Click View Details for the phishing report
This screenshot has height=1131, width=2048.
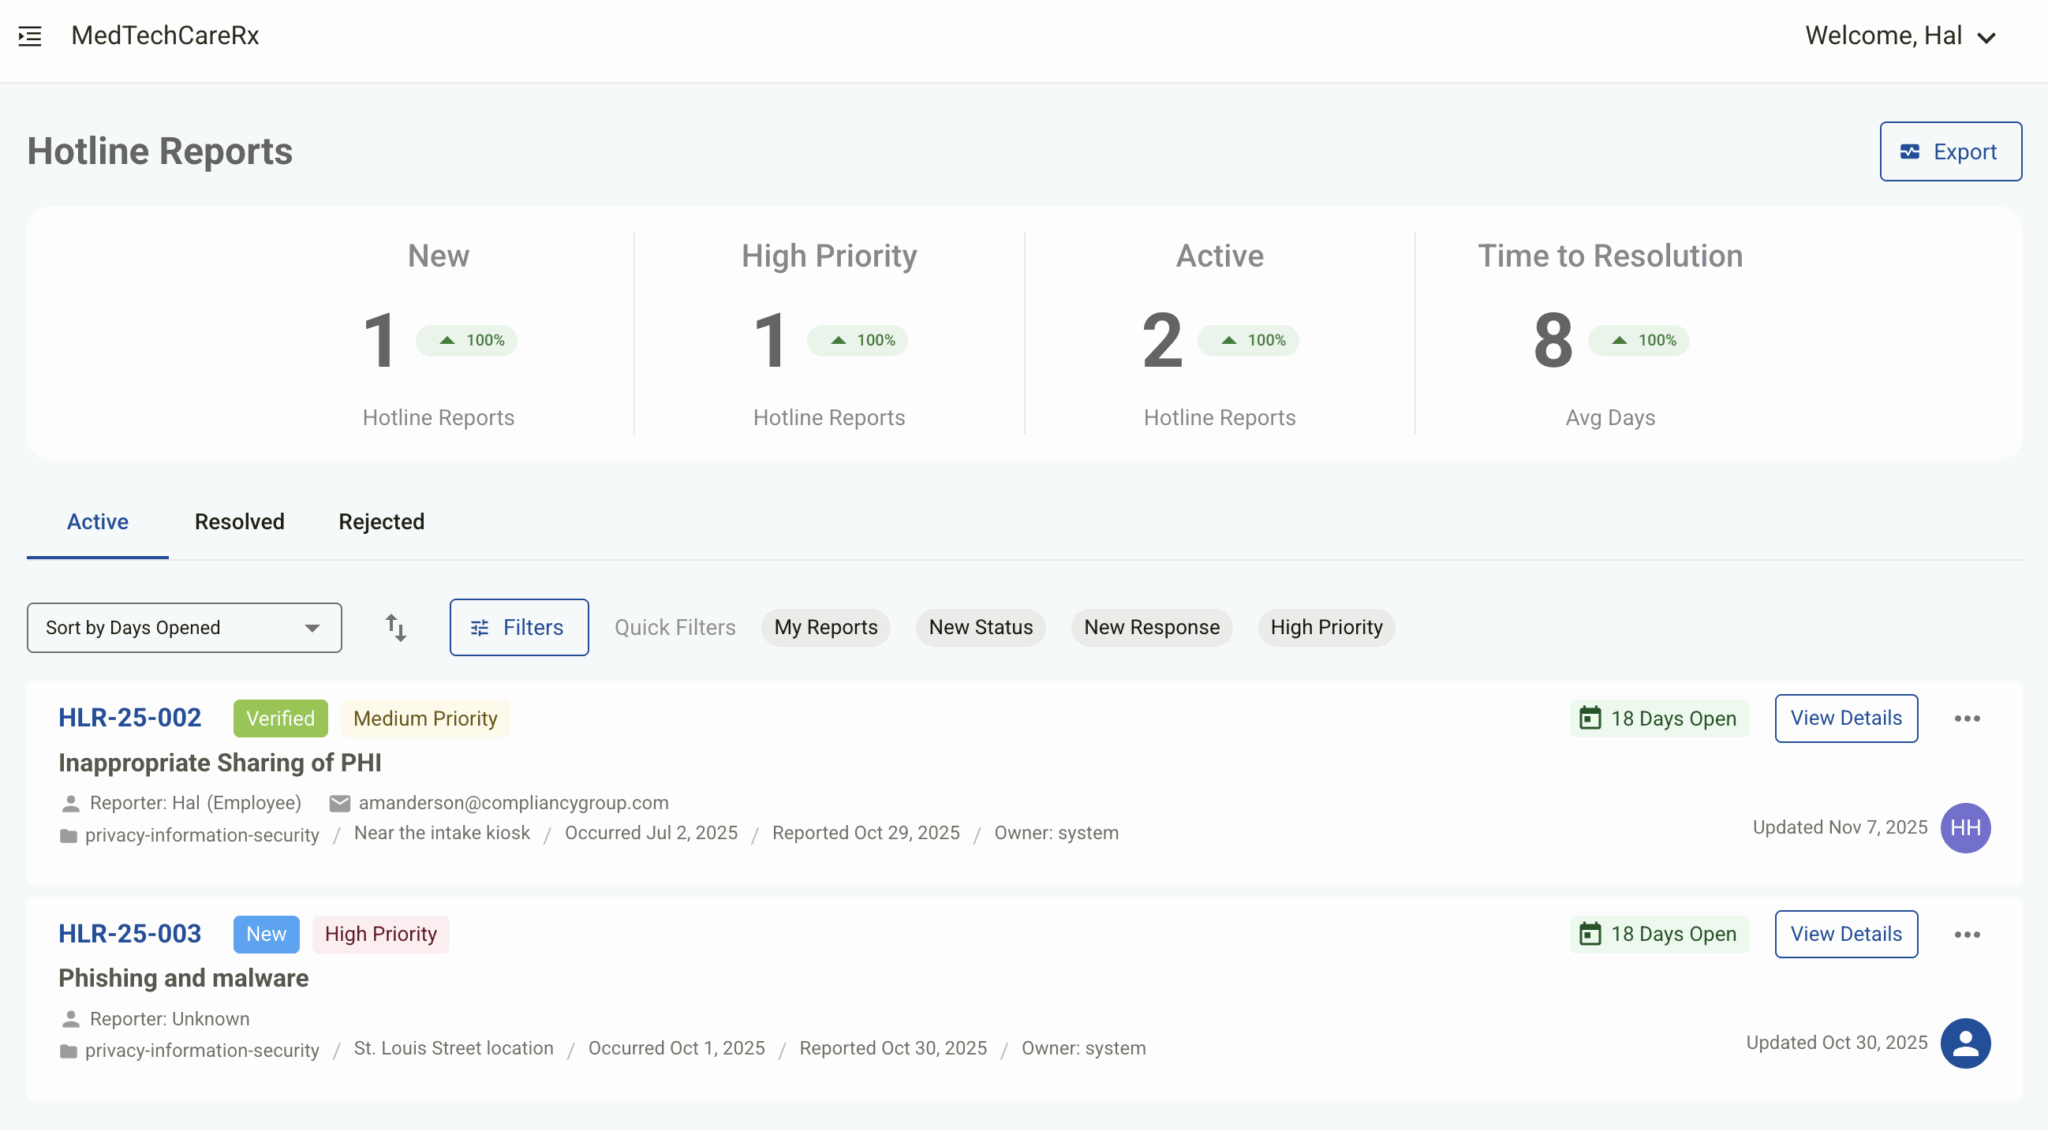coord(1845,934)
